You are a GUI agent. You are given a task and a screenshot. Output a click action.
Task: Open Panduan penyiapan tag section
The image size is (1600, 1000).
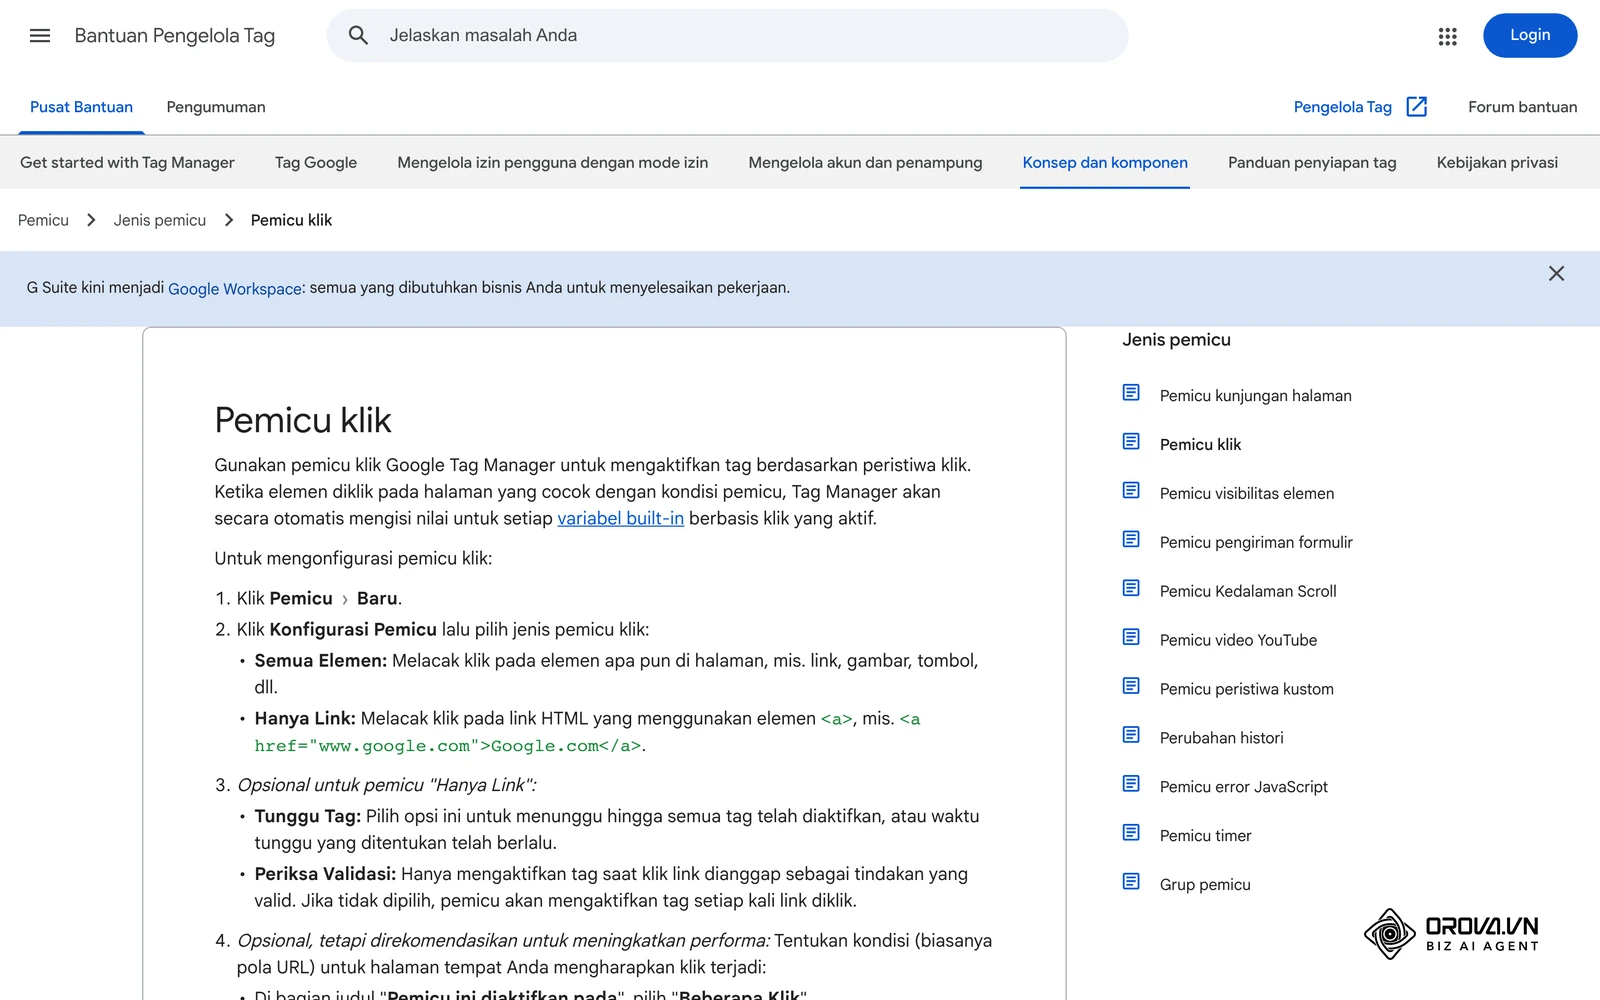pos(1312,162)
